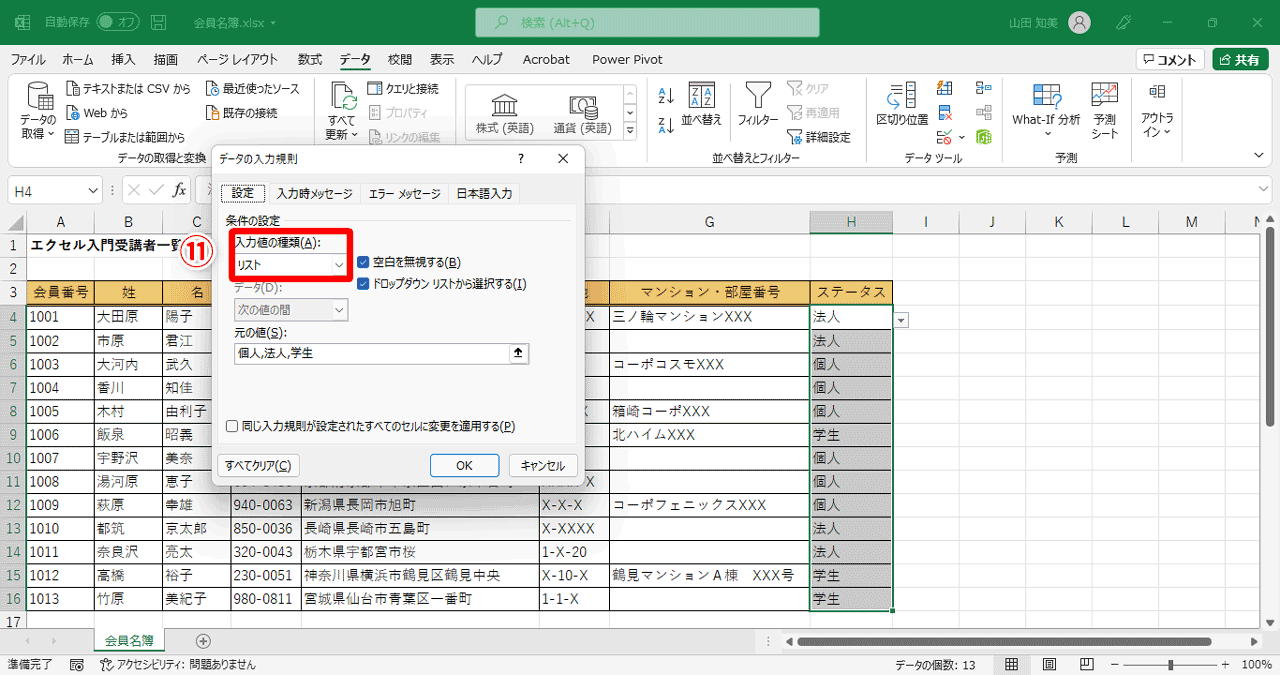Image resolution: width=1280 pixels, height=675 pixels.
Task: Switch to the エラー メッセージ dialog tab
Action: [x=403, y=194]
